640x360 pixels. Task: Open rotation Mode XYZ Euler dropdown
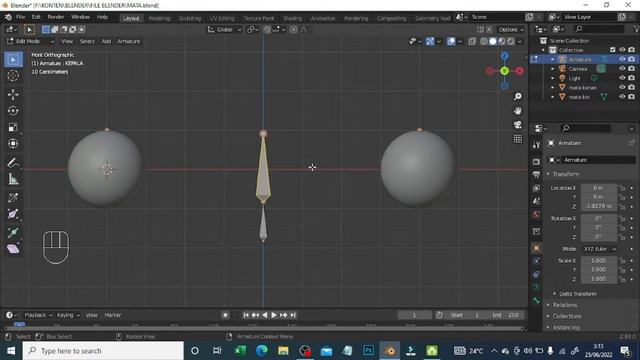click(x=599, y=249)
